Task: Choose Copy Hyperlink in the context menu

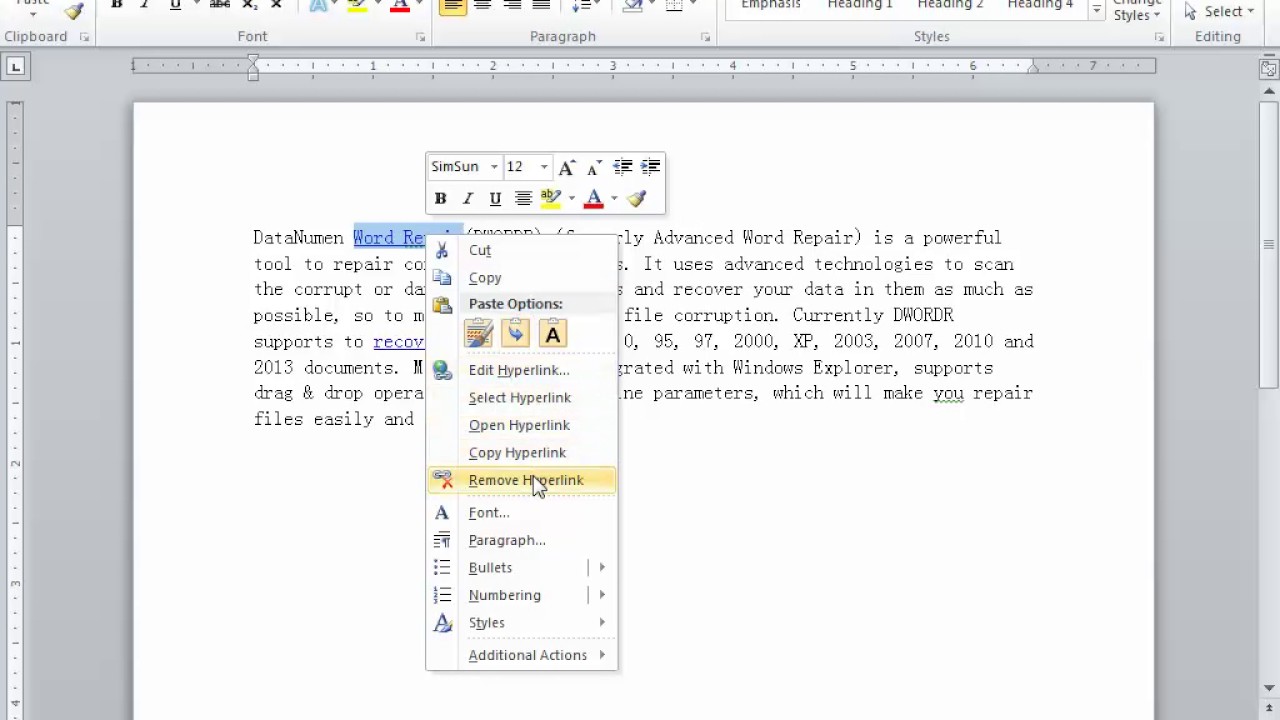Action: [x=522, y=452]
